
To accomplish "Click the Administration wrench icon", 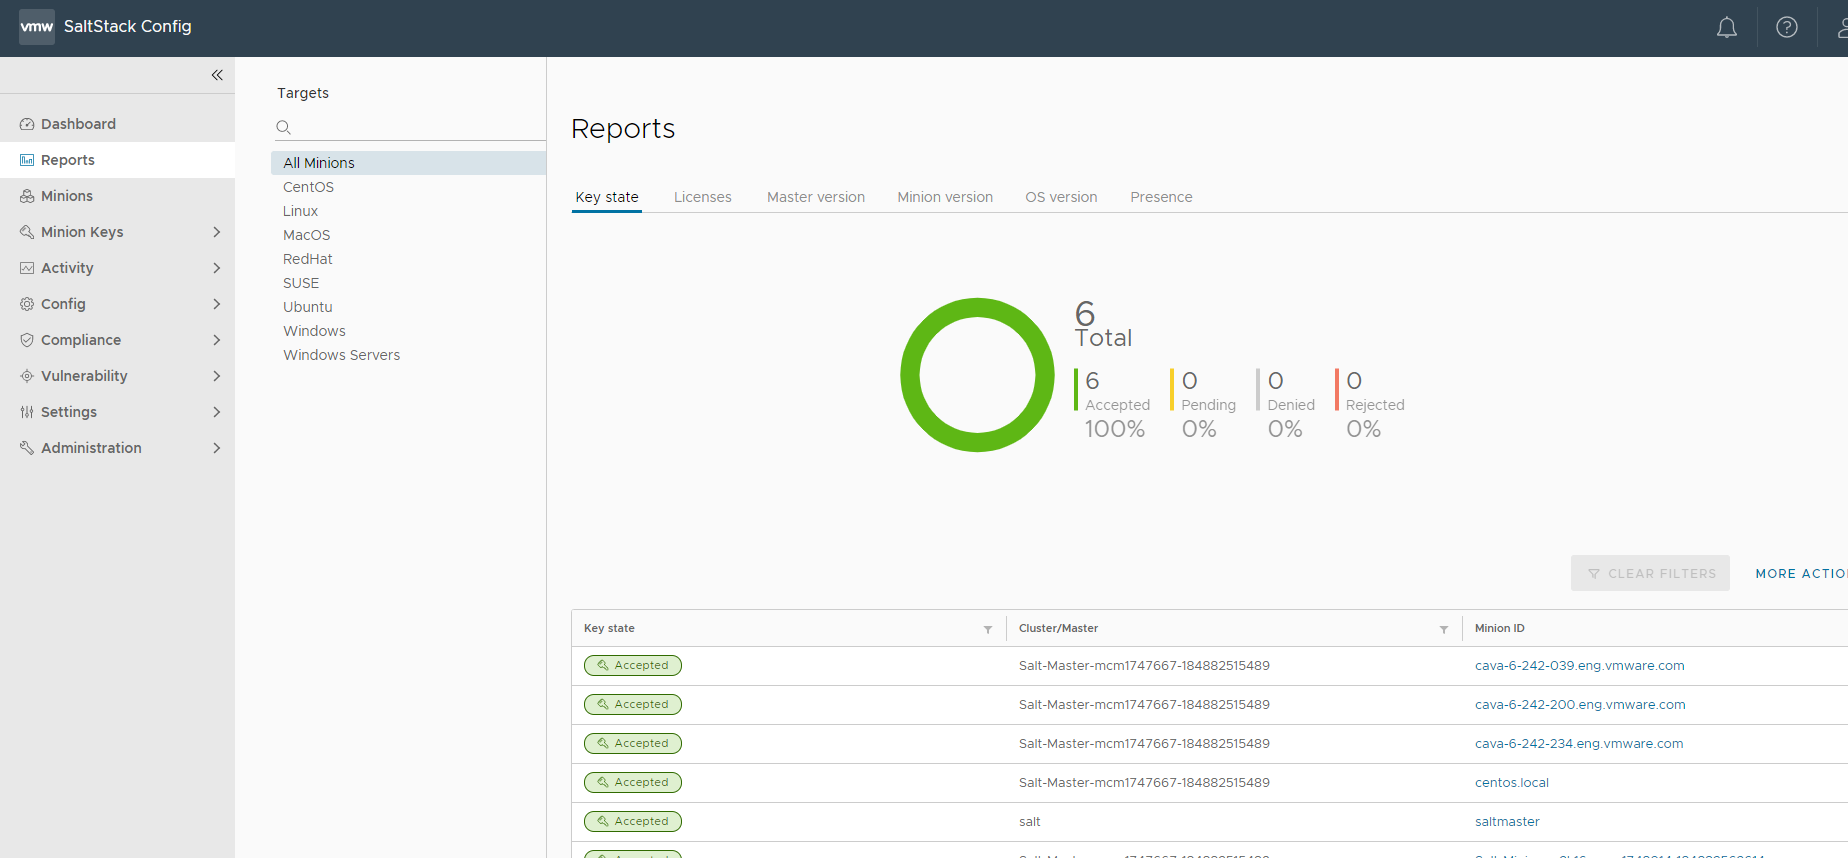I will click(27, 448).
